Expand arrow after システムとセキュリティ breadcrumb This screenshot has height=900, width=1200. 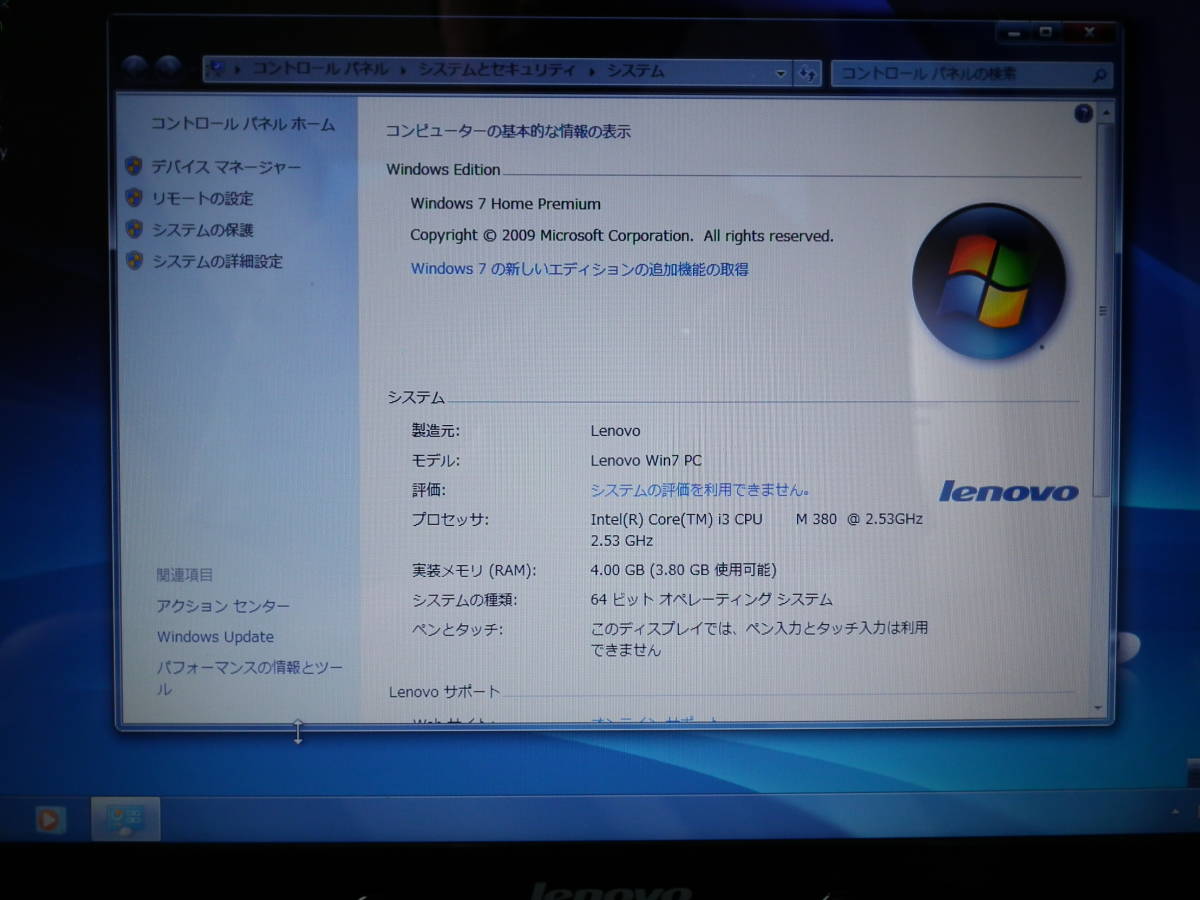pos(592,71)
